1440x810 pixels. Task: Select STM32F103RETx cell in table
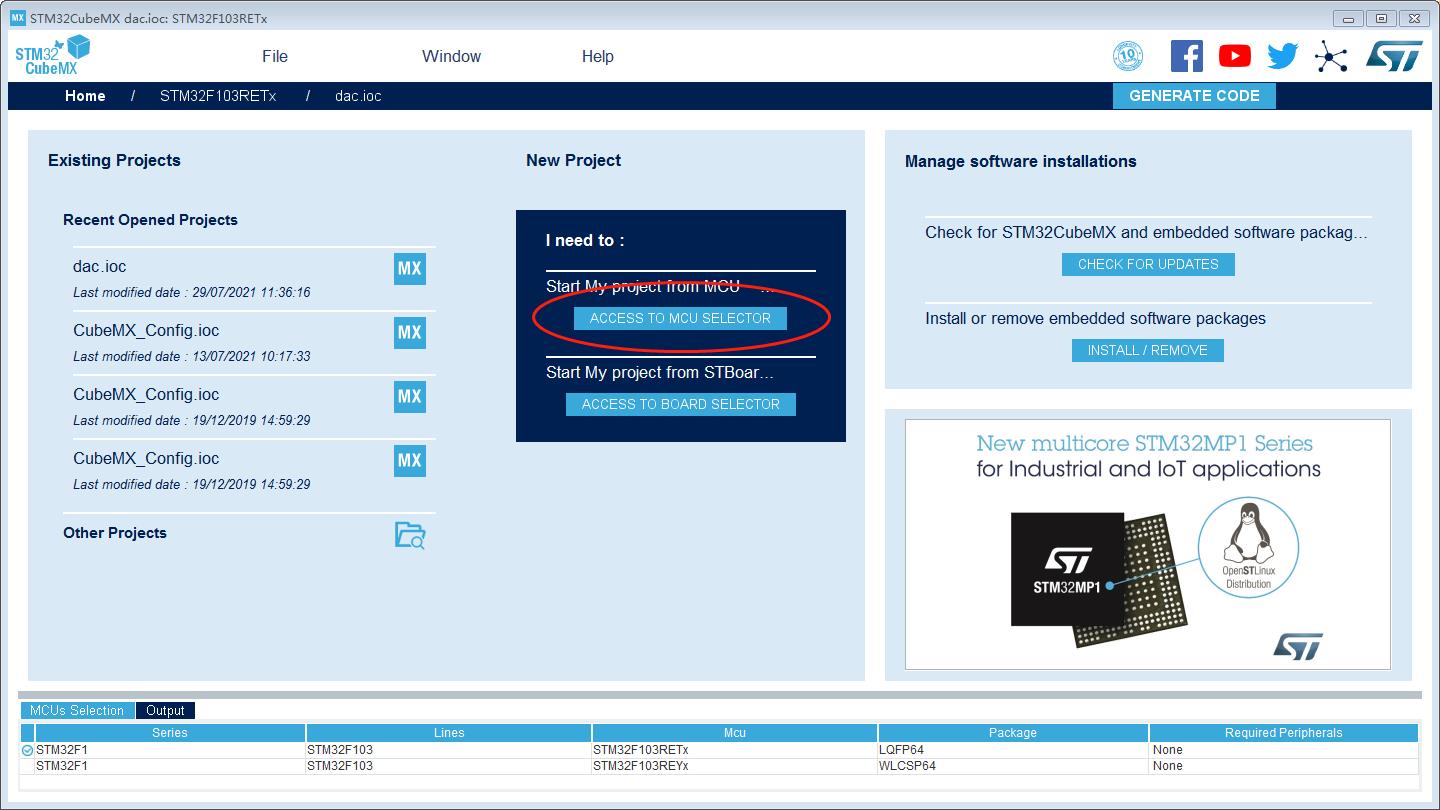735,750
